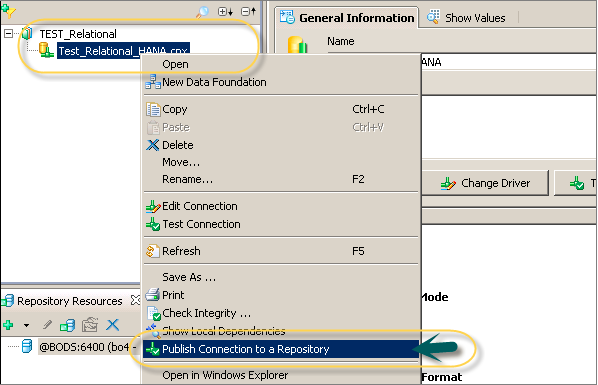Click the expand-all tree icon

coord(225,12)
